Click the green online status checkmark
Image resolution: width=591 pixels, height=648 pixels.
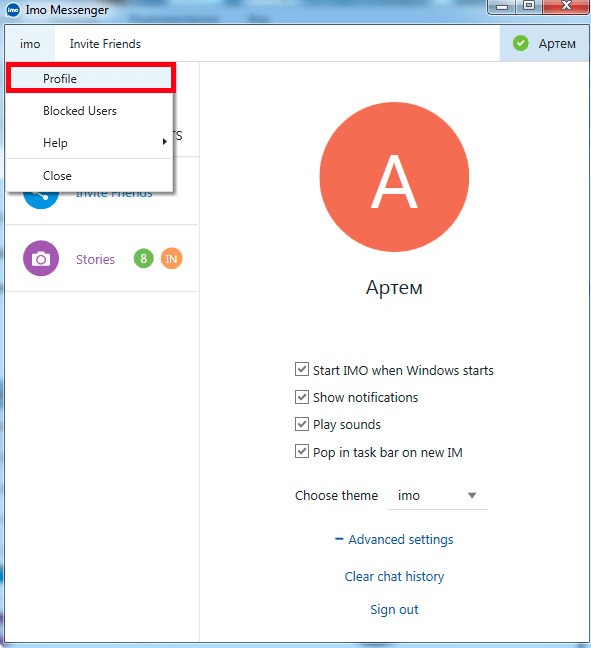pyautogui.click(x=521, y=43)
